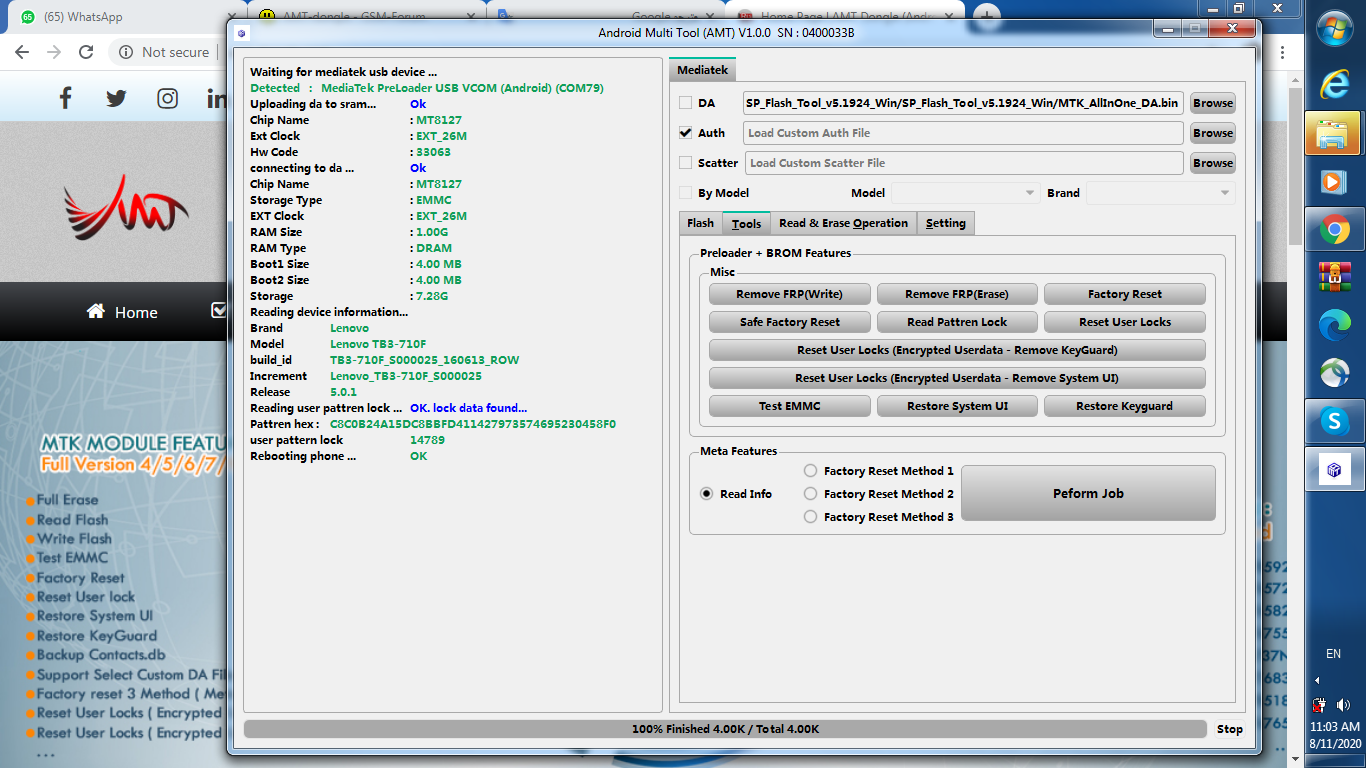Open the Twitter icon on the webpage
This screenshot has height=768, width=1366.
coord(116,98)
